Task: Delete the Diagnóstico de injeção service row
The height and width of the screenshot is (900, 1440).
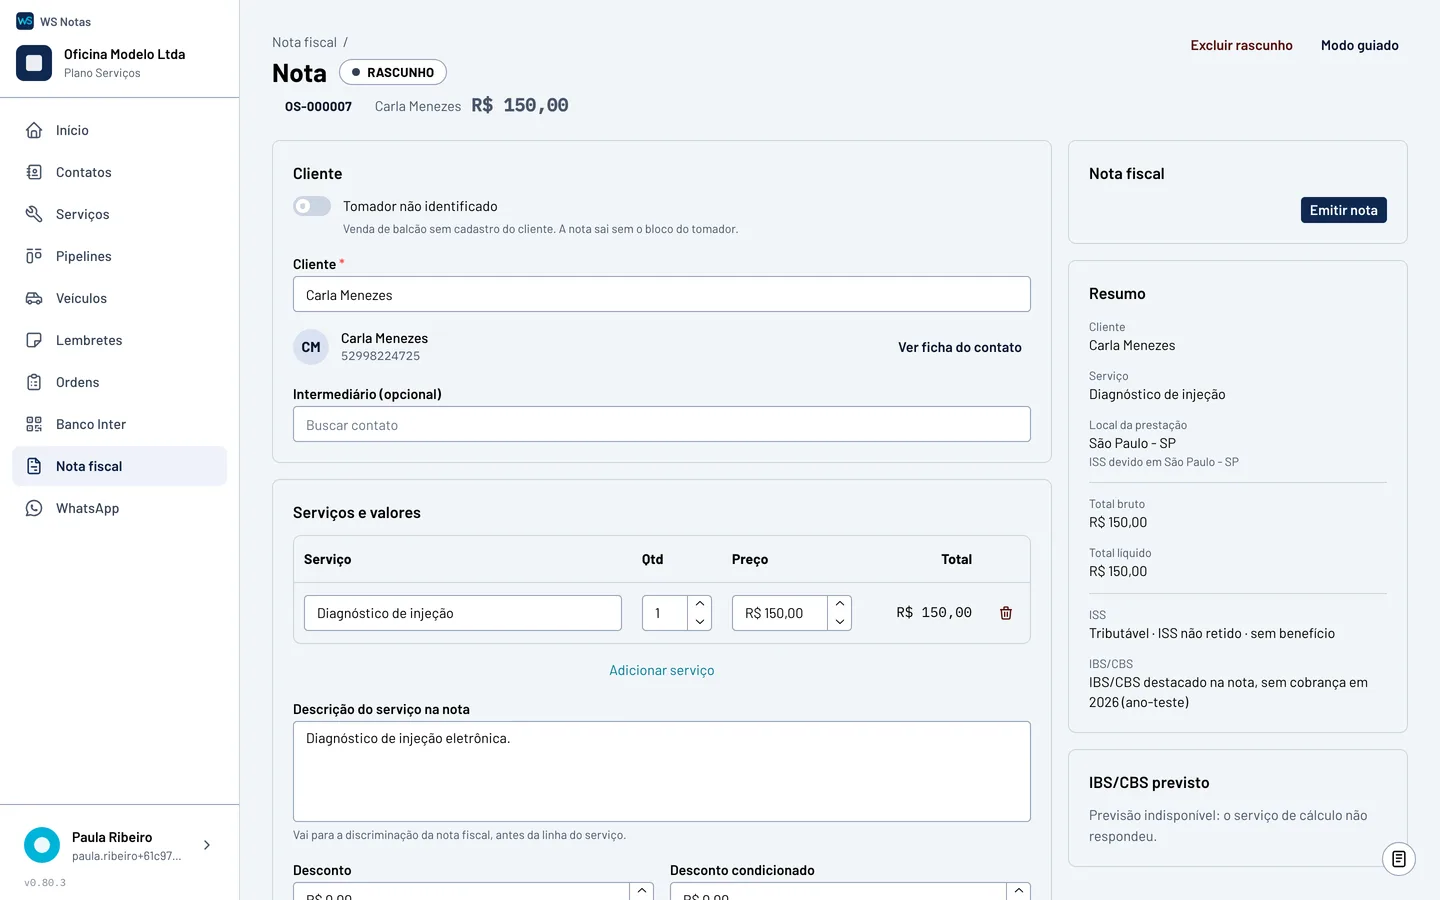Action: click(1006, 613)
